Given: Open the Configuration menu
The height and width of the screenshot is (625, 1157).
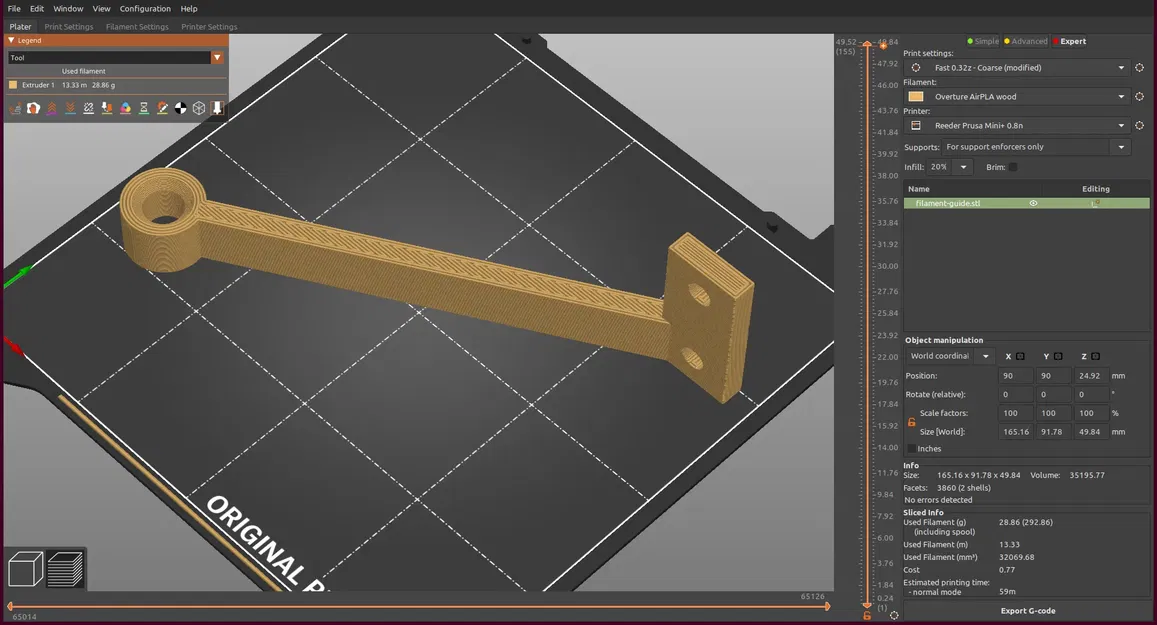Looking at the screenshot, I should point(145,9).
